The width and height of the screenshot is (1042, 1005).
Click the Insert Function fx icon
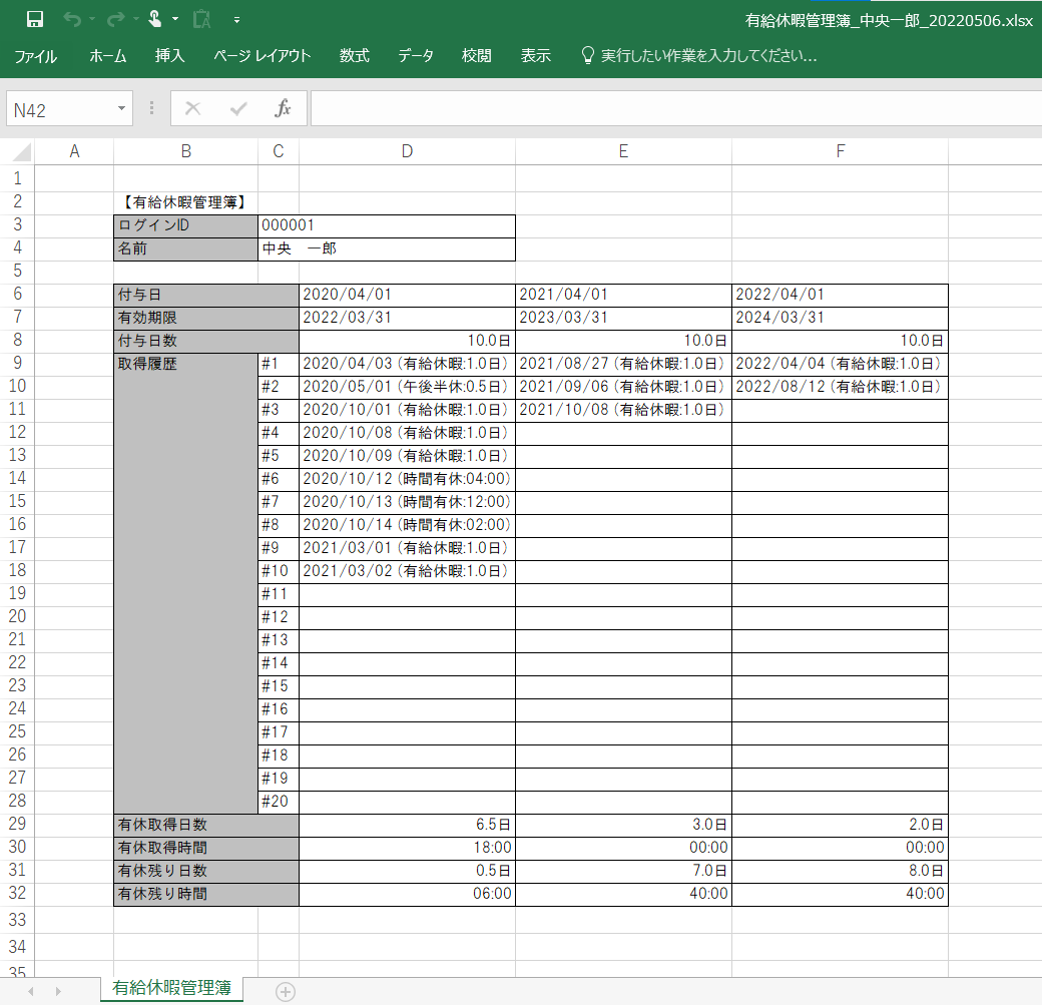(283, 109)
